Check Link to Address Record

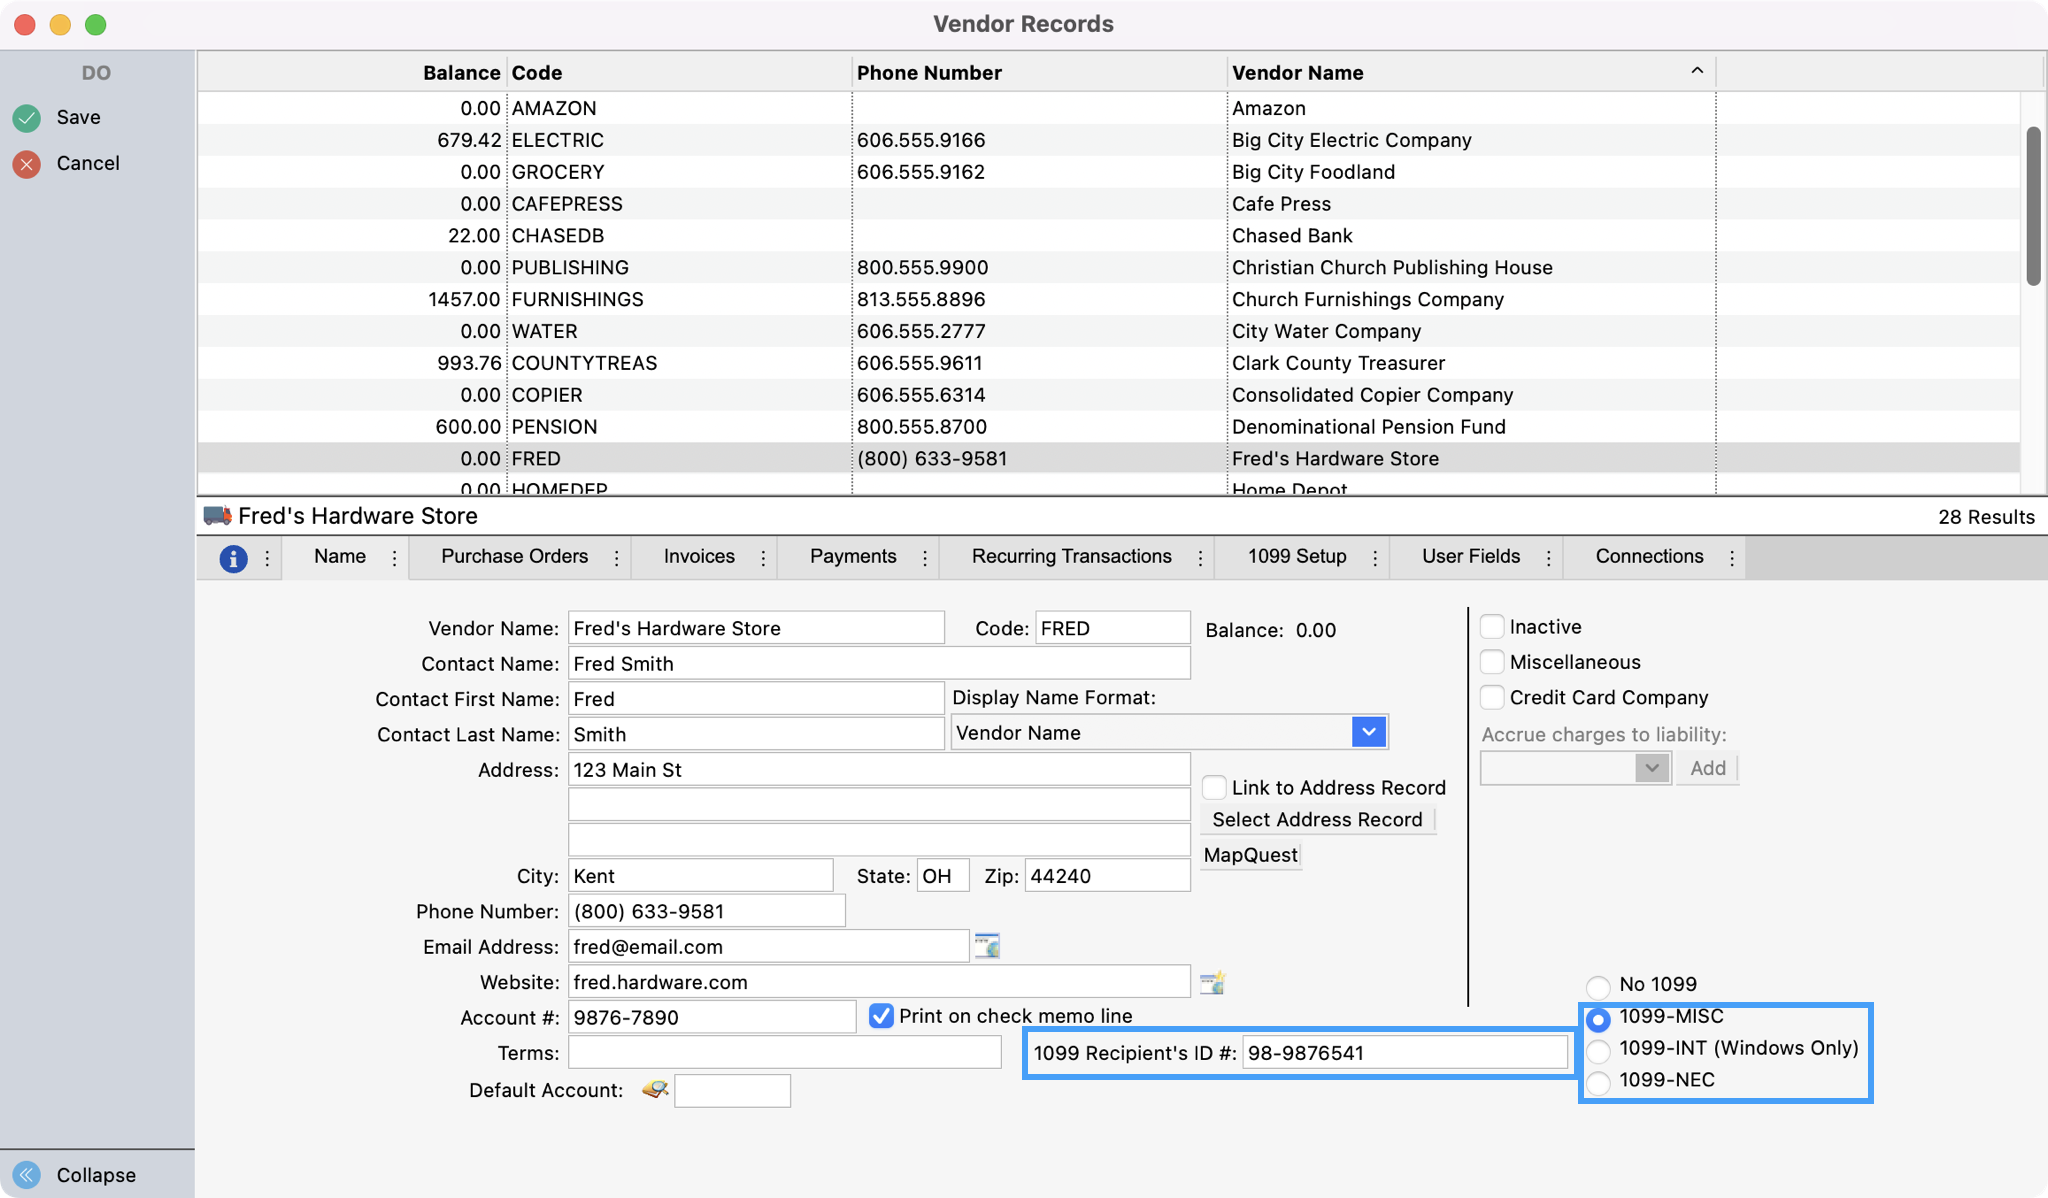[x=1214, y=788]
